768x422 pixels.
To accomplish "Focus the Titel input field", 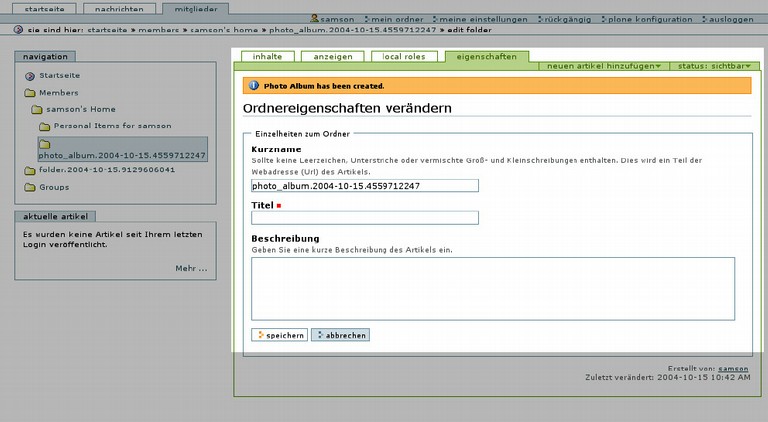I will point(365,217).
